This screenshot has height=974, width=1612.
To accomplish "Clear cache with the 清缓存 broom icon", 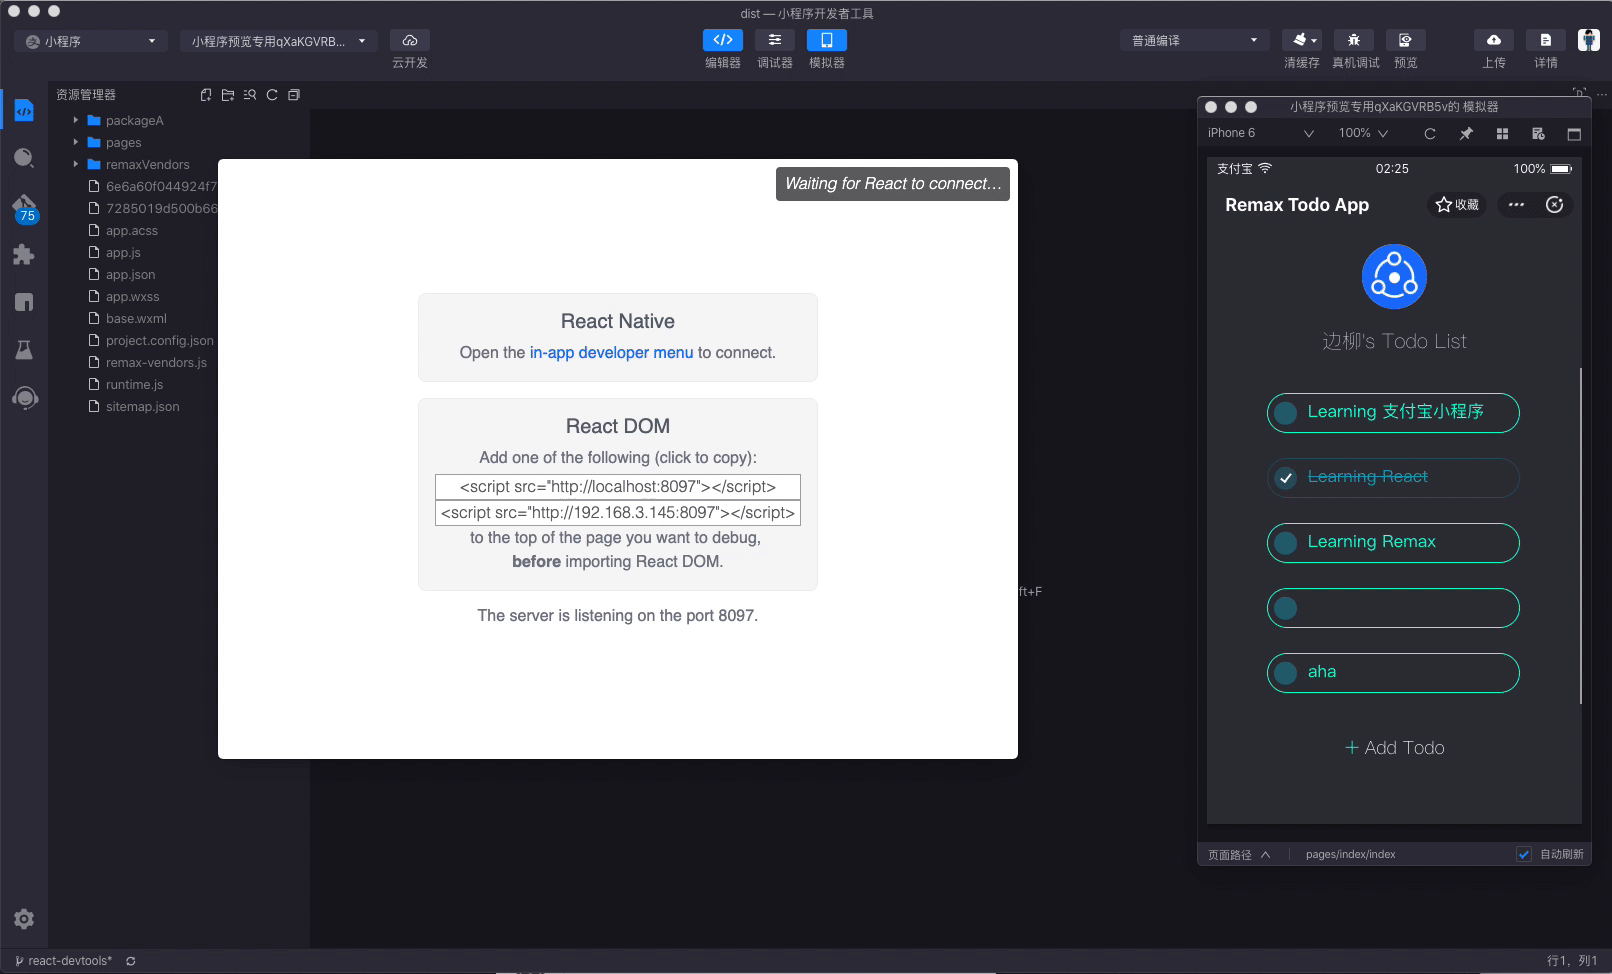I will click(x=1298, y=40).
